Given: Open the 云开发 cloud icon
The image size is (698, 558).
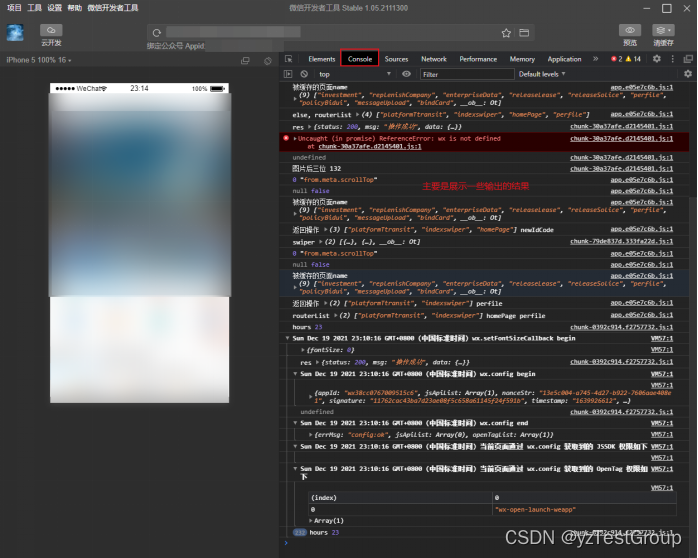Looking at the screenshot, I should tap(51, 30).
